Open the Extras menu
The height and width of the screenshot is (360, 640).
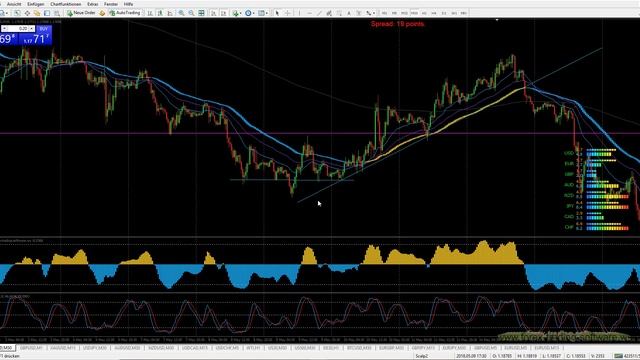click(93, 4)
